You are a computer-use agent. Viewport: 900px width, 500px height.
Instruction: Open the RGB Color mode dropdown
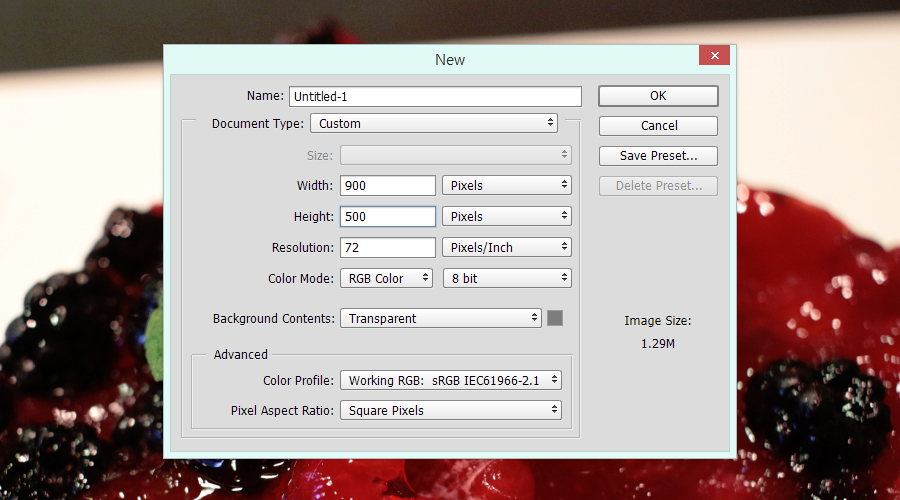tap(386, 279)
